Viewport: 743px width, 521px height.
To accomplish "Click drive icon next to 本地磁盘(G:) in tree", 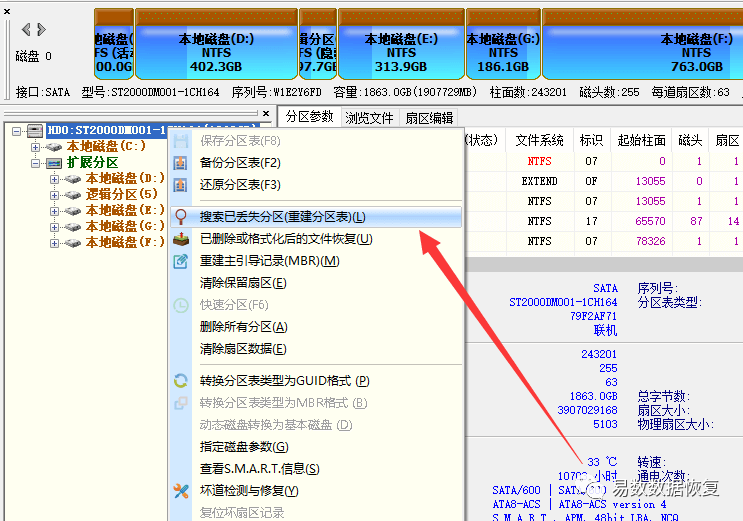I will pos(72,227).
